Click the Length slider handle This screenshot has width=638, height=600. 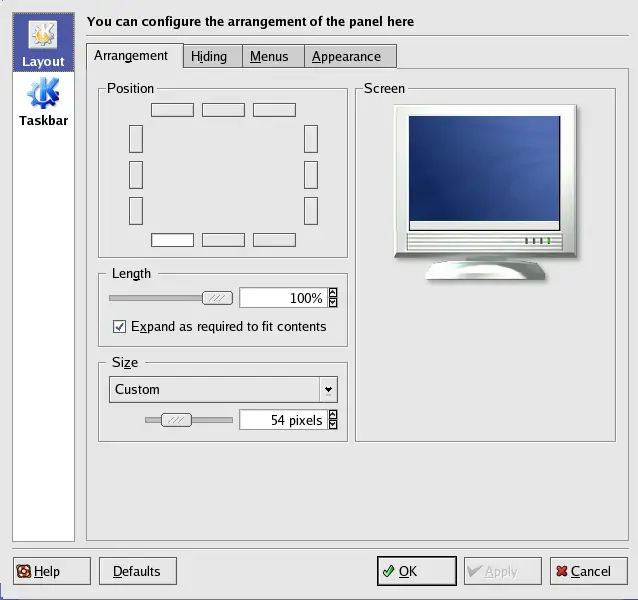[x=217, y=298]
